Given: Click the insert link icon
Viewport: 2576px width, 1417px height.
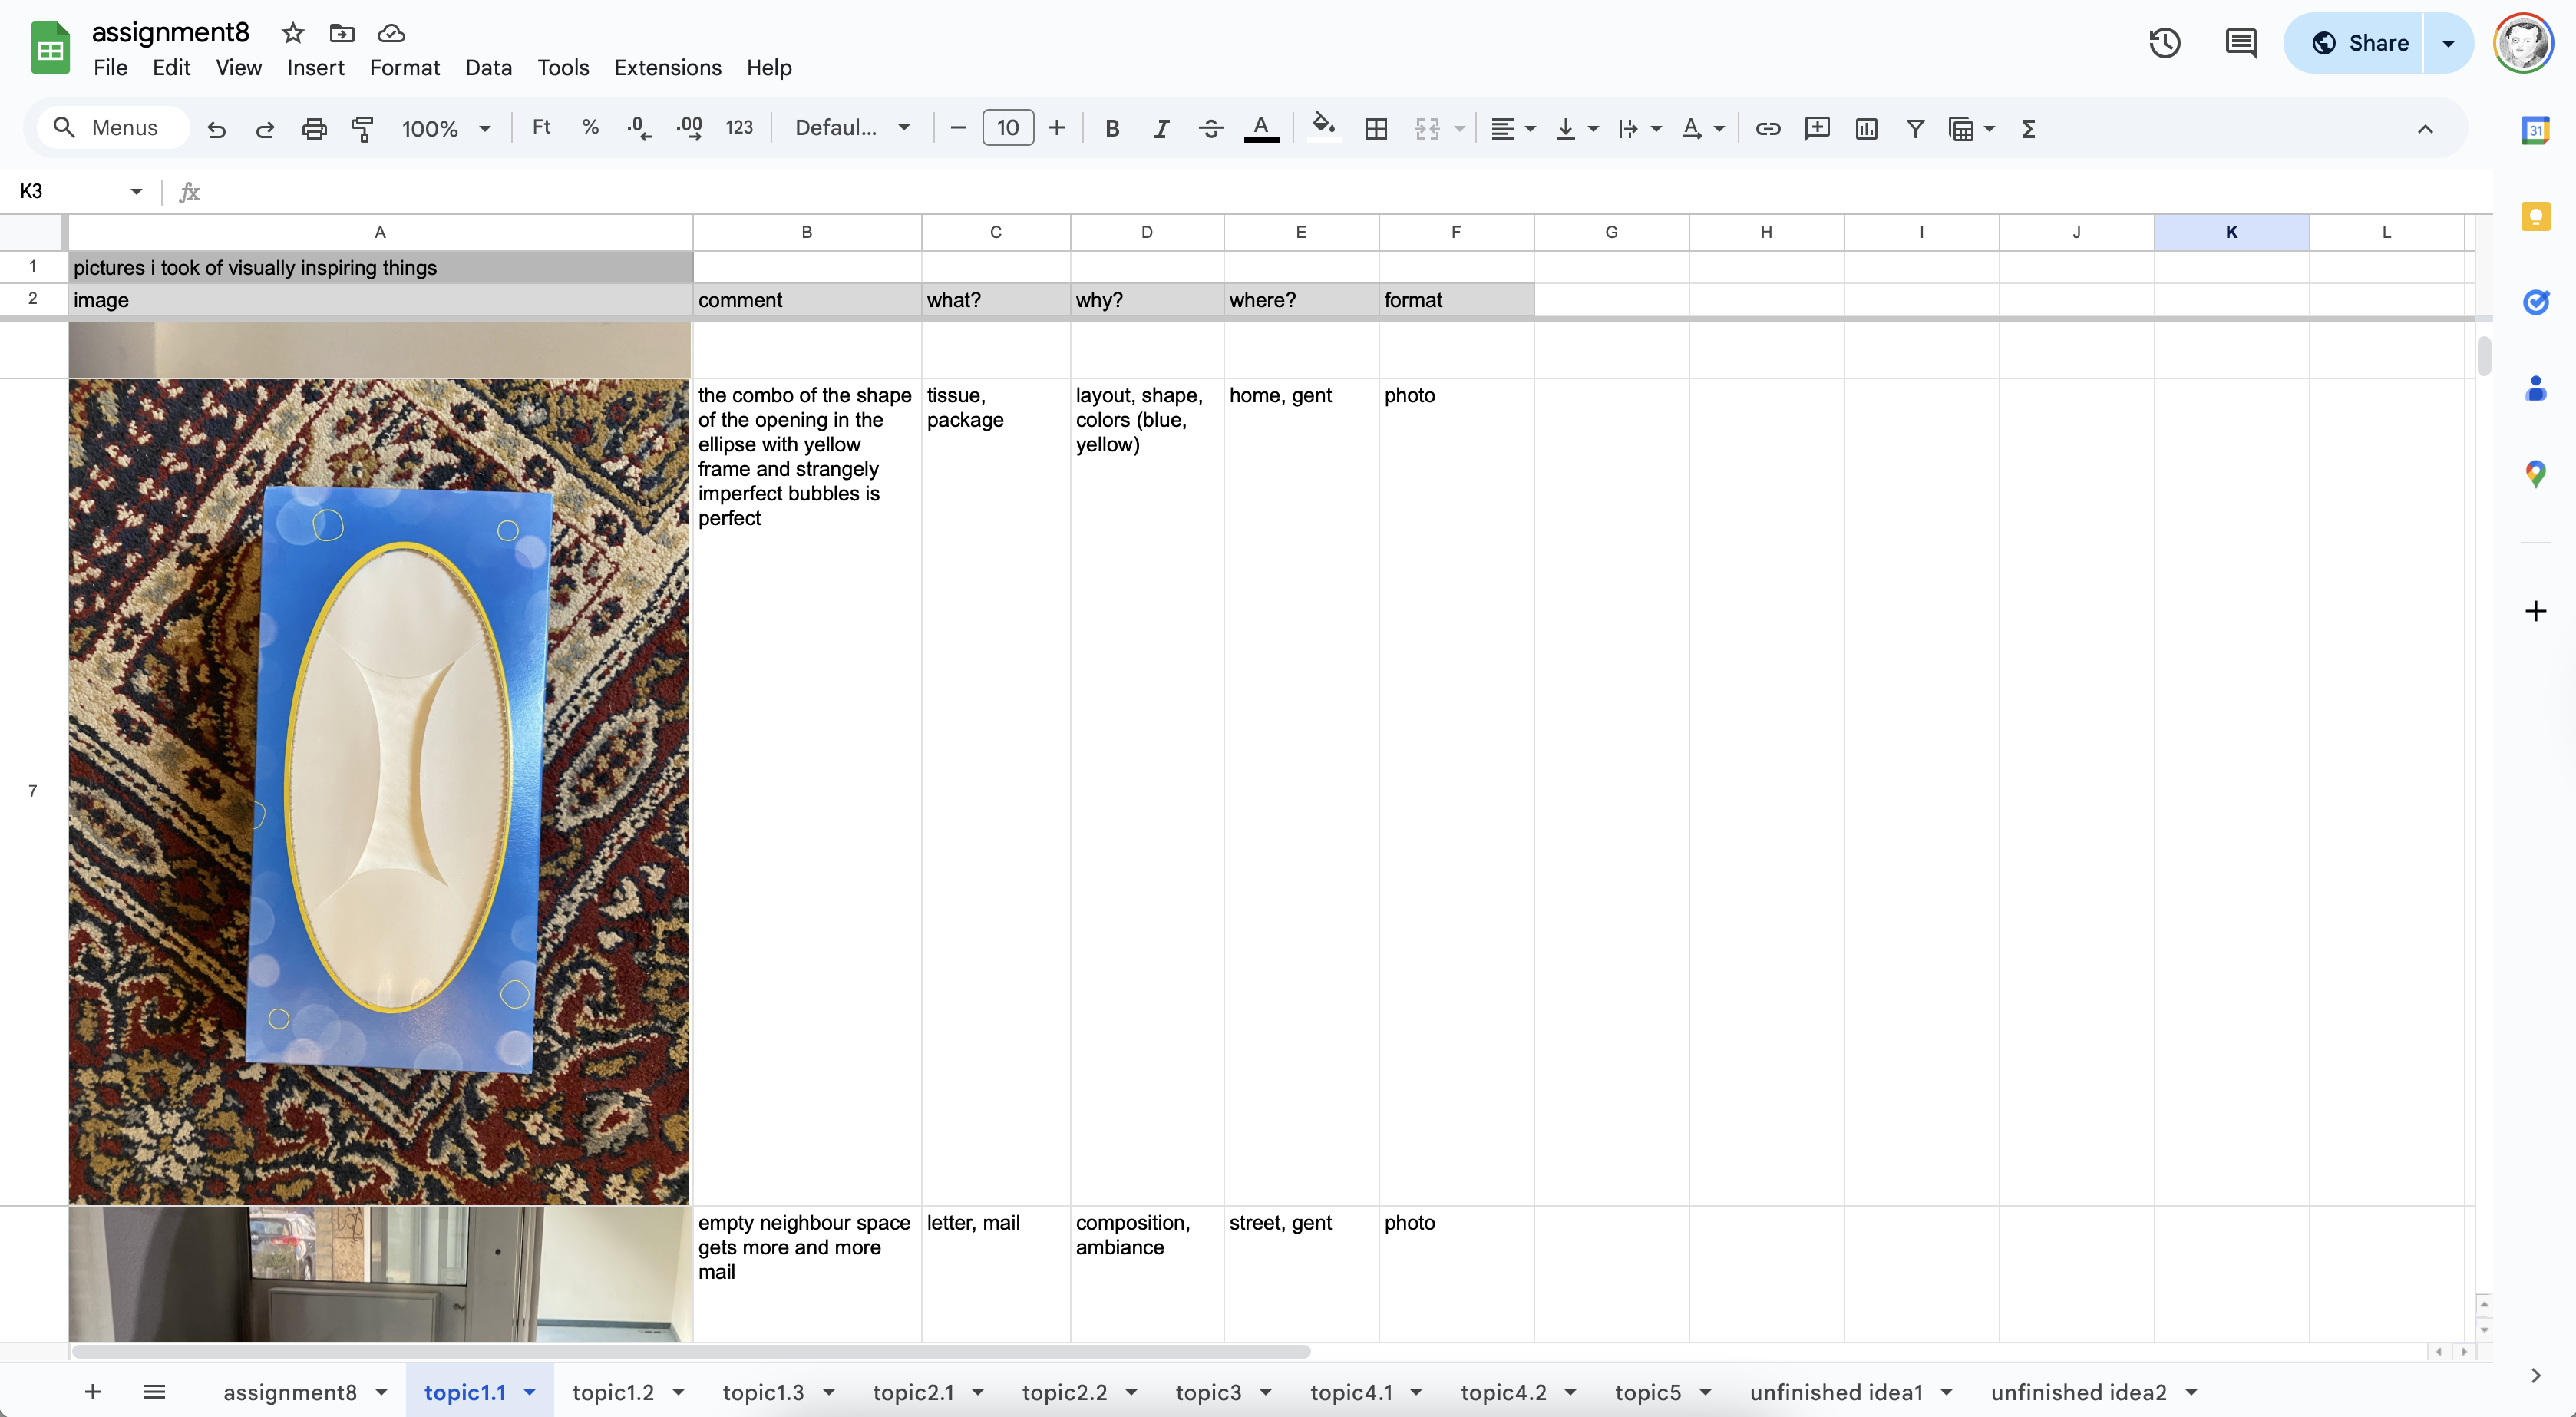Looking at the screenshot, I should point(1767,128).
